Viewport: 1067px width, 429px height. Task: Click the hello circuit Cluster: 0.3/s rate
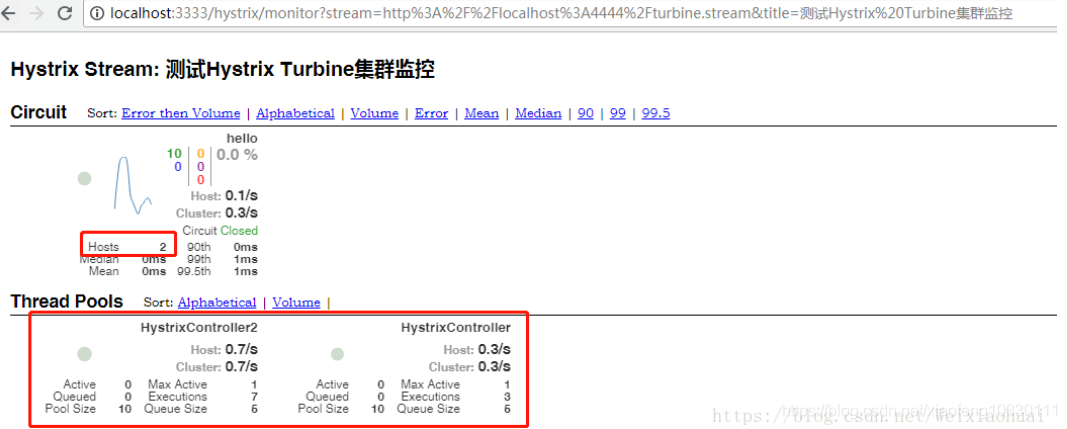tap(217, 213)
